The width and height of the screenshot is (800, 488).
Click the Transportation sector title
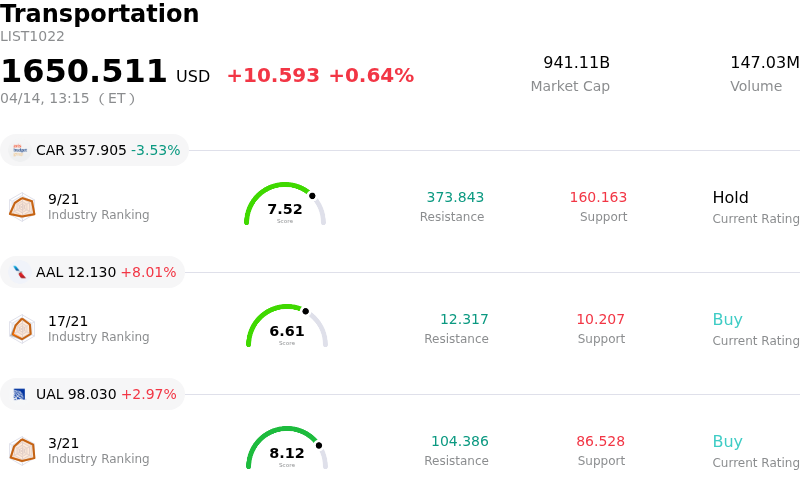(x=100, y=14)
